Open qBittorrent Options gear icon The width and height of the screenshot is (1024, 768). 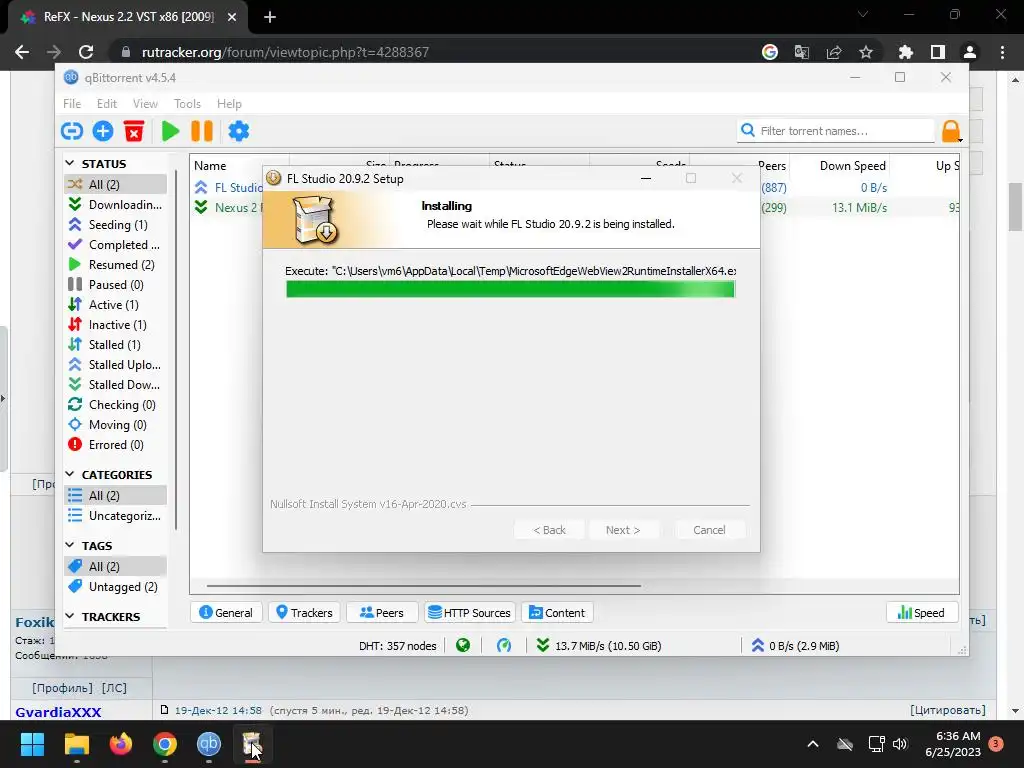coord(238,131)
